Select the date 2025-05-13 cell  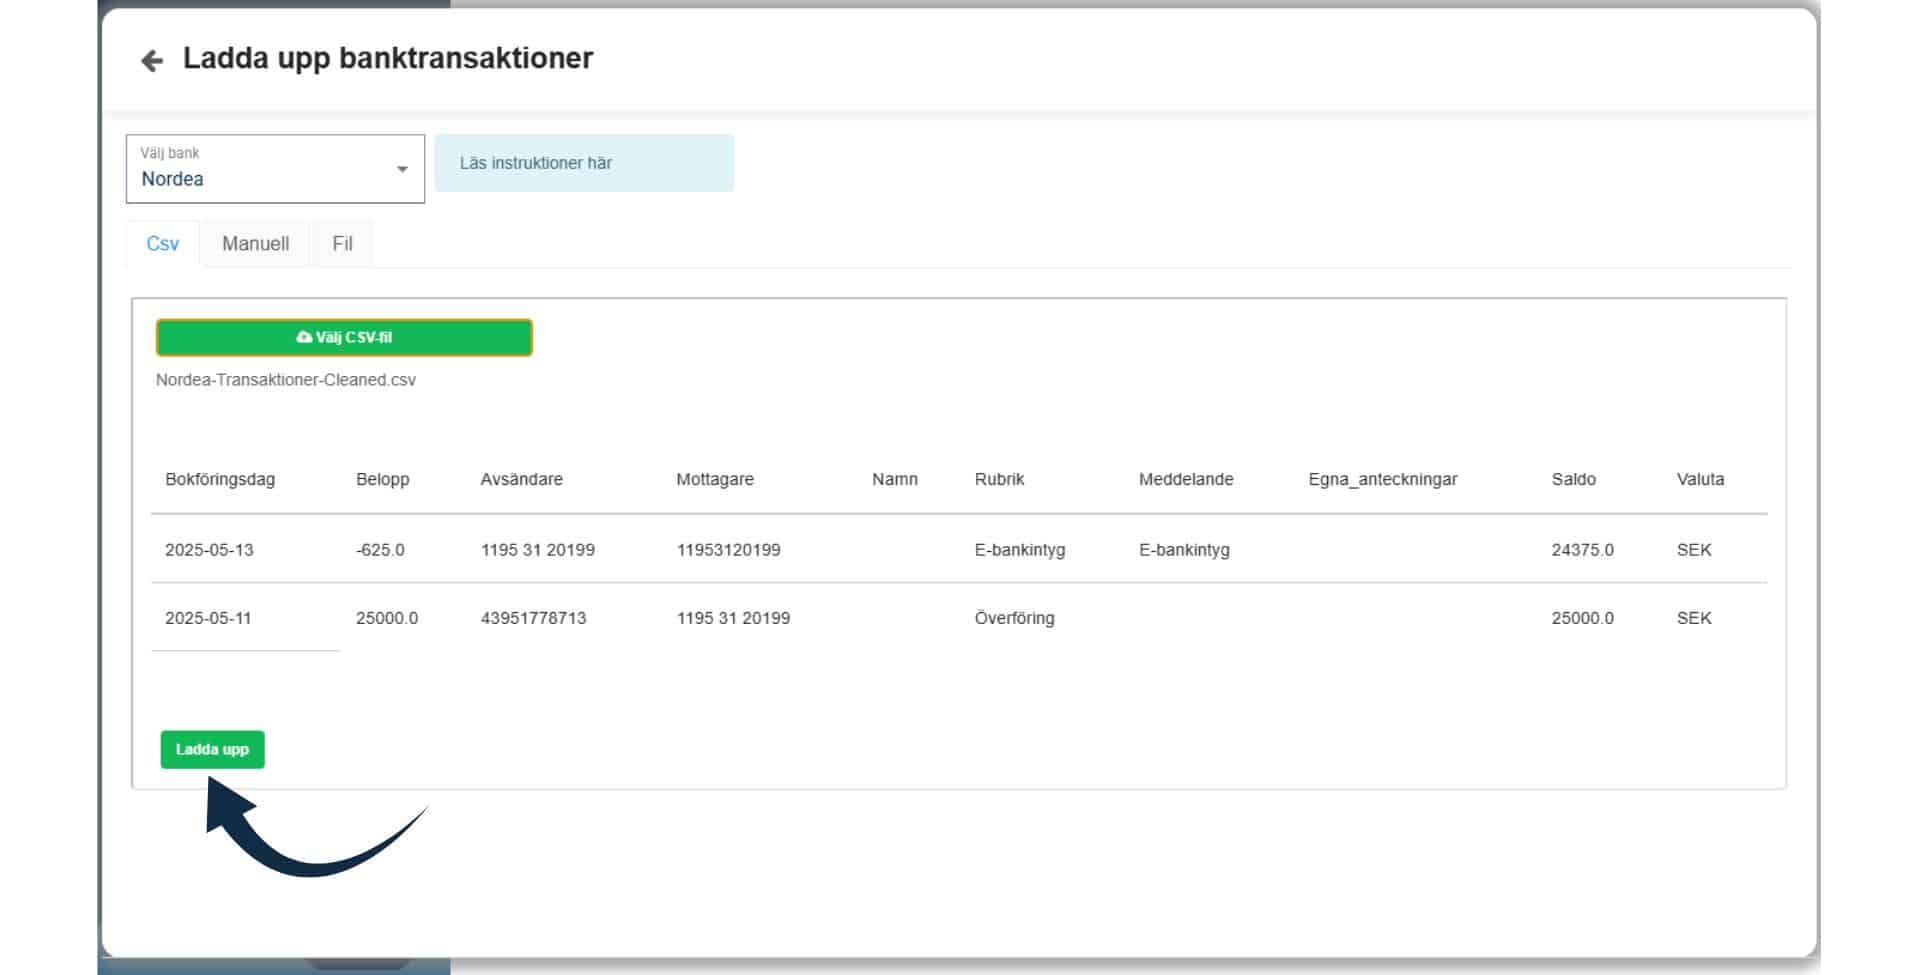(209, 550)
